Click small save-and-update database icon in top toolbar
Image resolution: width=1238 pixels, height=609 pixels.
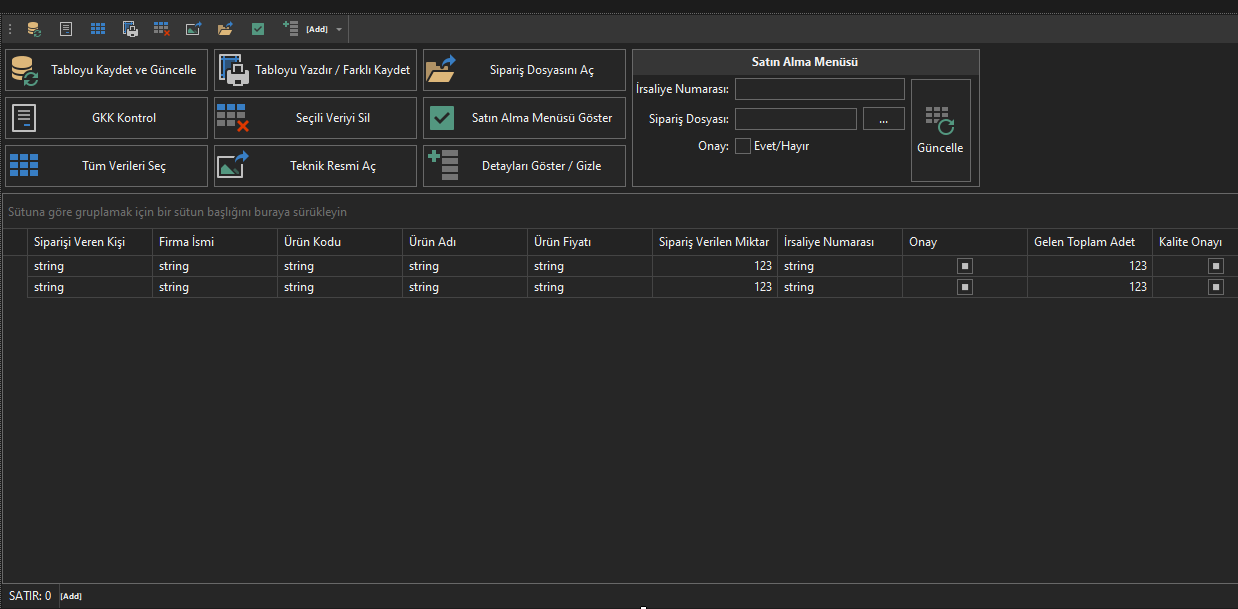coord(33,29)
